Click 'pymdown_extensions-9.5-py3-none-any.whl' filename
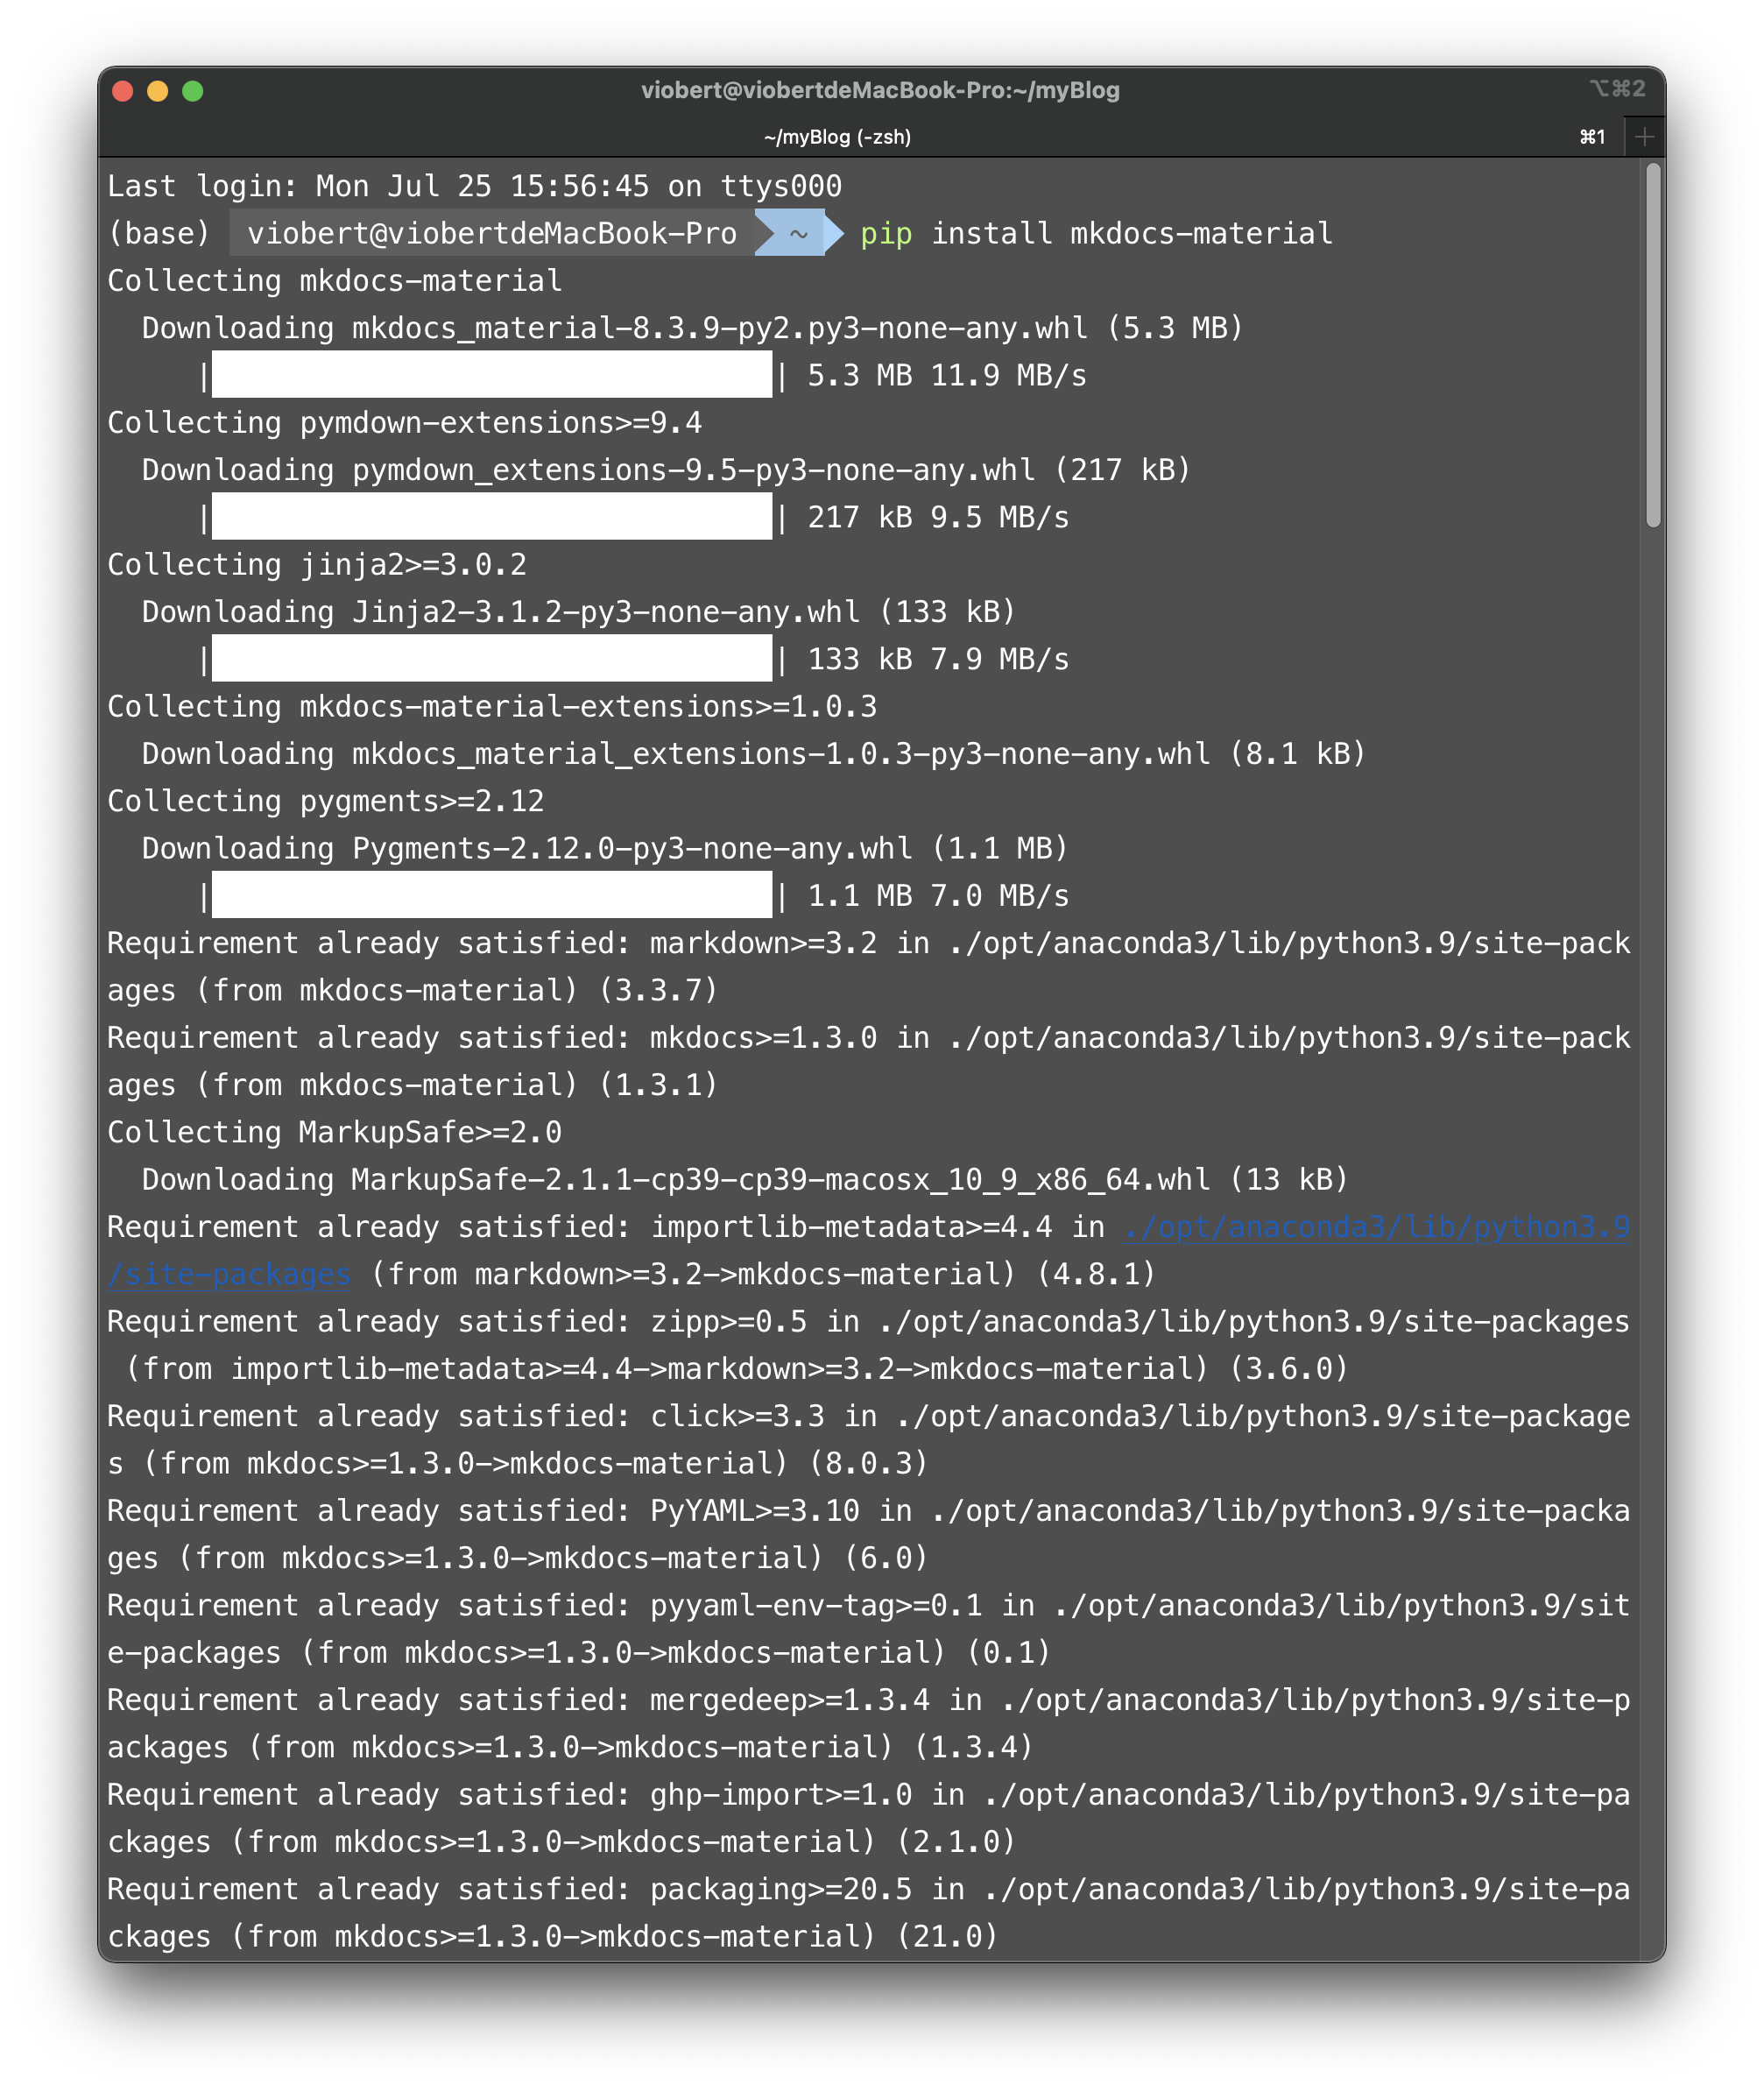This screenshot has height=2092, width=1764. pyautogui.click(x=693, y=470)
